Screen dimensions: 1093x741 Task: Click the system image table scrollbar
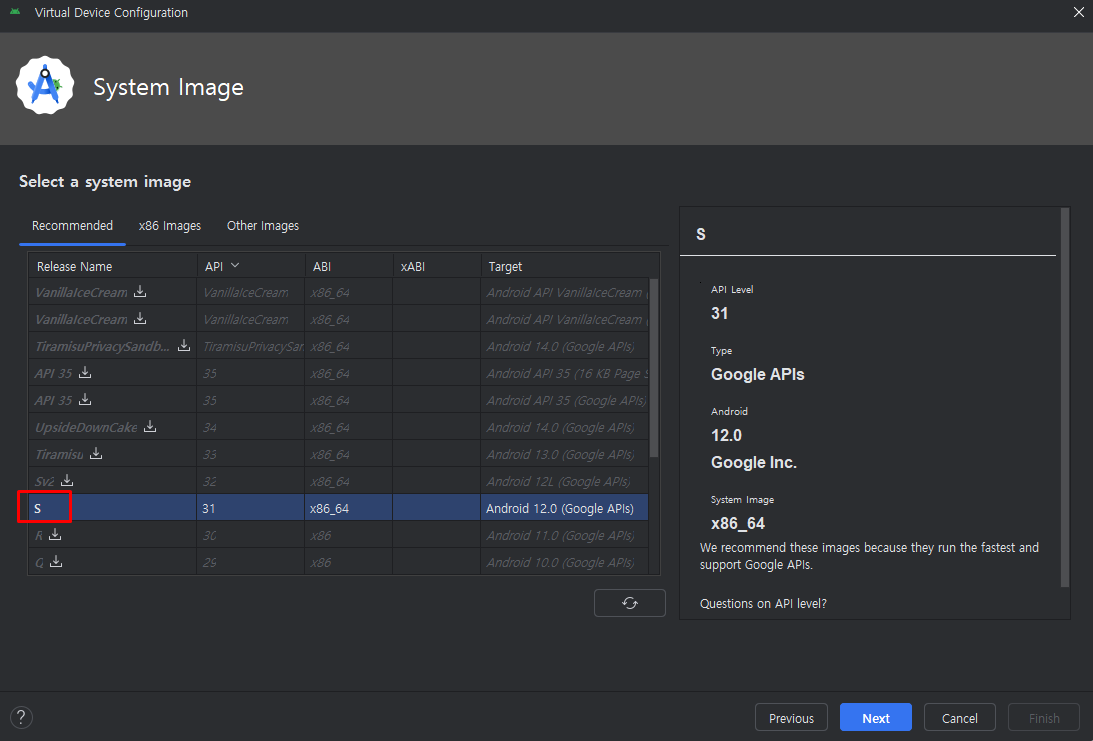point(654,368)
